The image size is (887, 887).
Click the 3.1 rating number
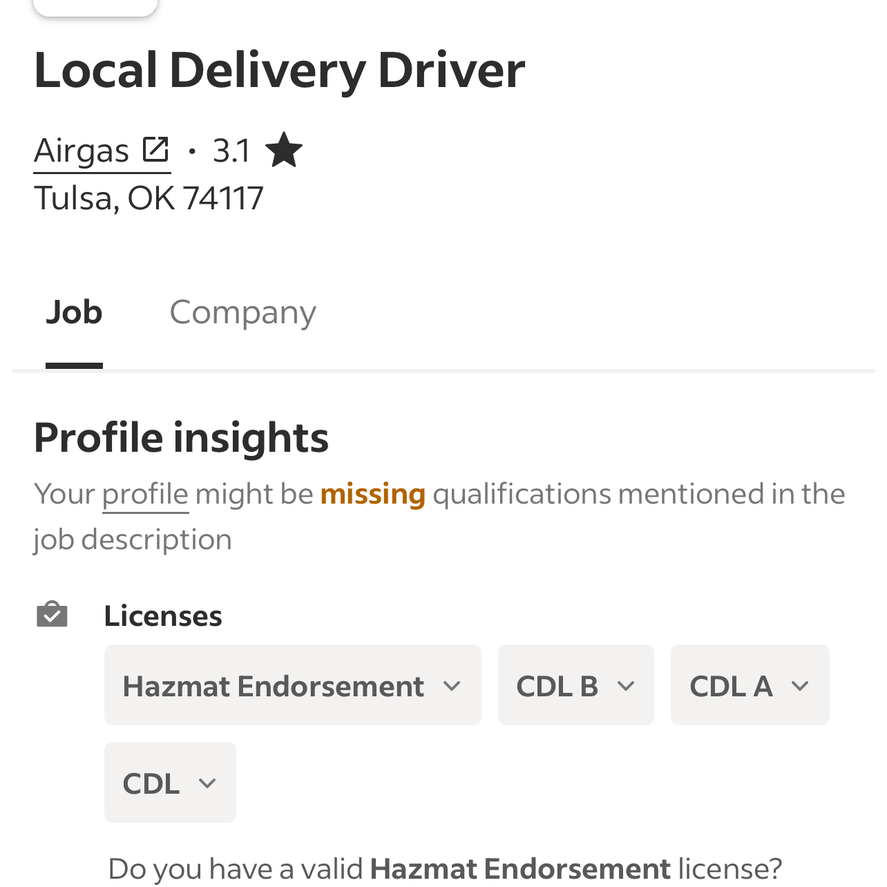coord(231,151)
